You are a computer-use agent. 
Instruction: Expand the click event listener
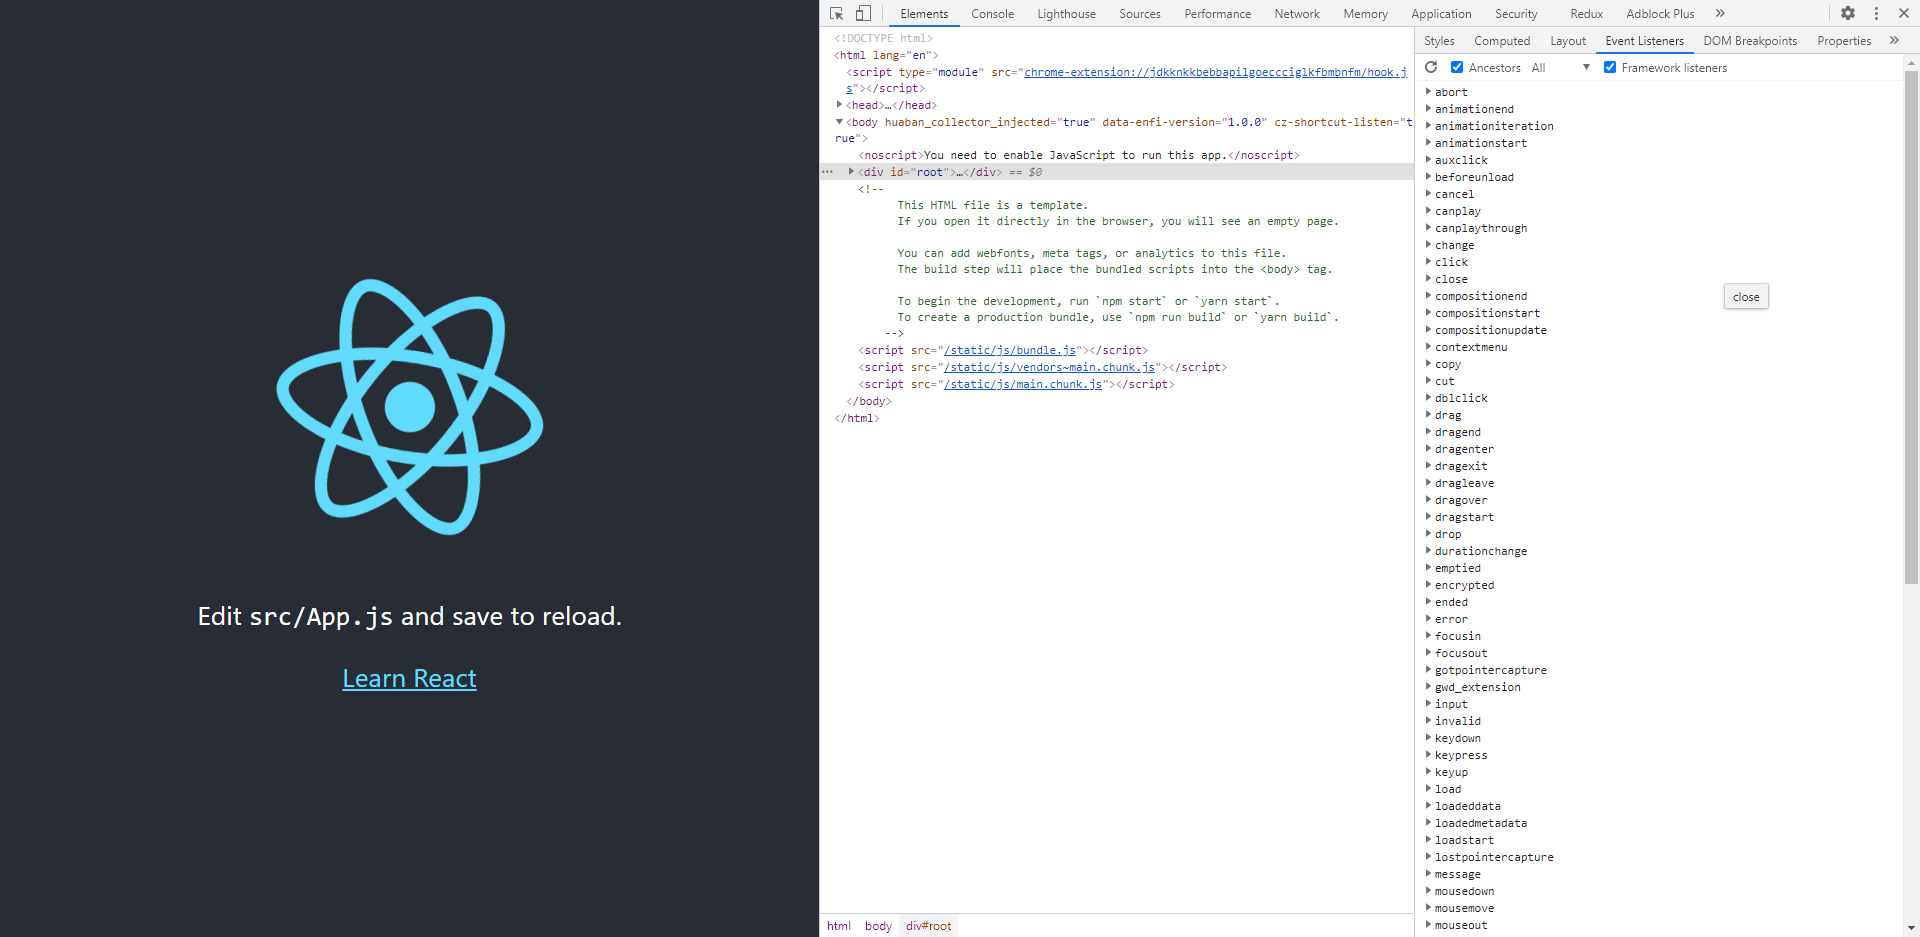pyautogui.click(x=1428, y=261)
